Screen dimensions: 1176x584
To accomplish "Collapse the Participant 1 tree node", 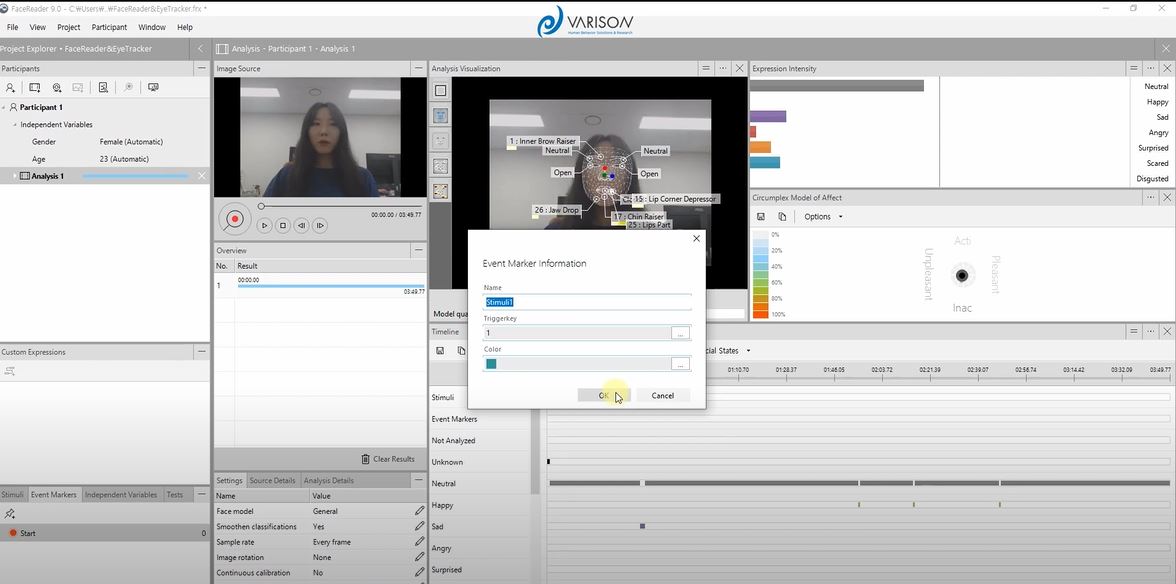I will (x=4, y=107).
